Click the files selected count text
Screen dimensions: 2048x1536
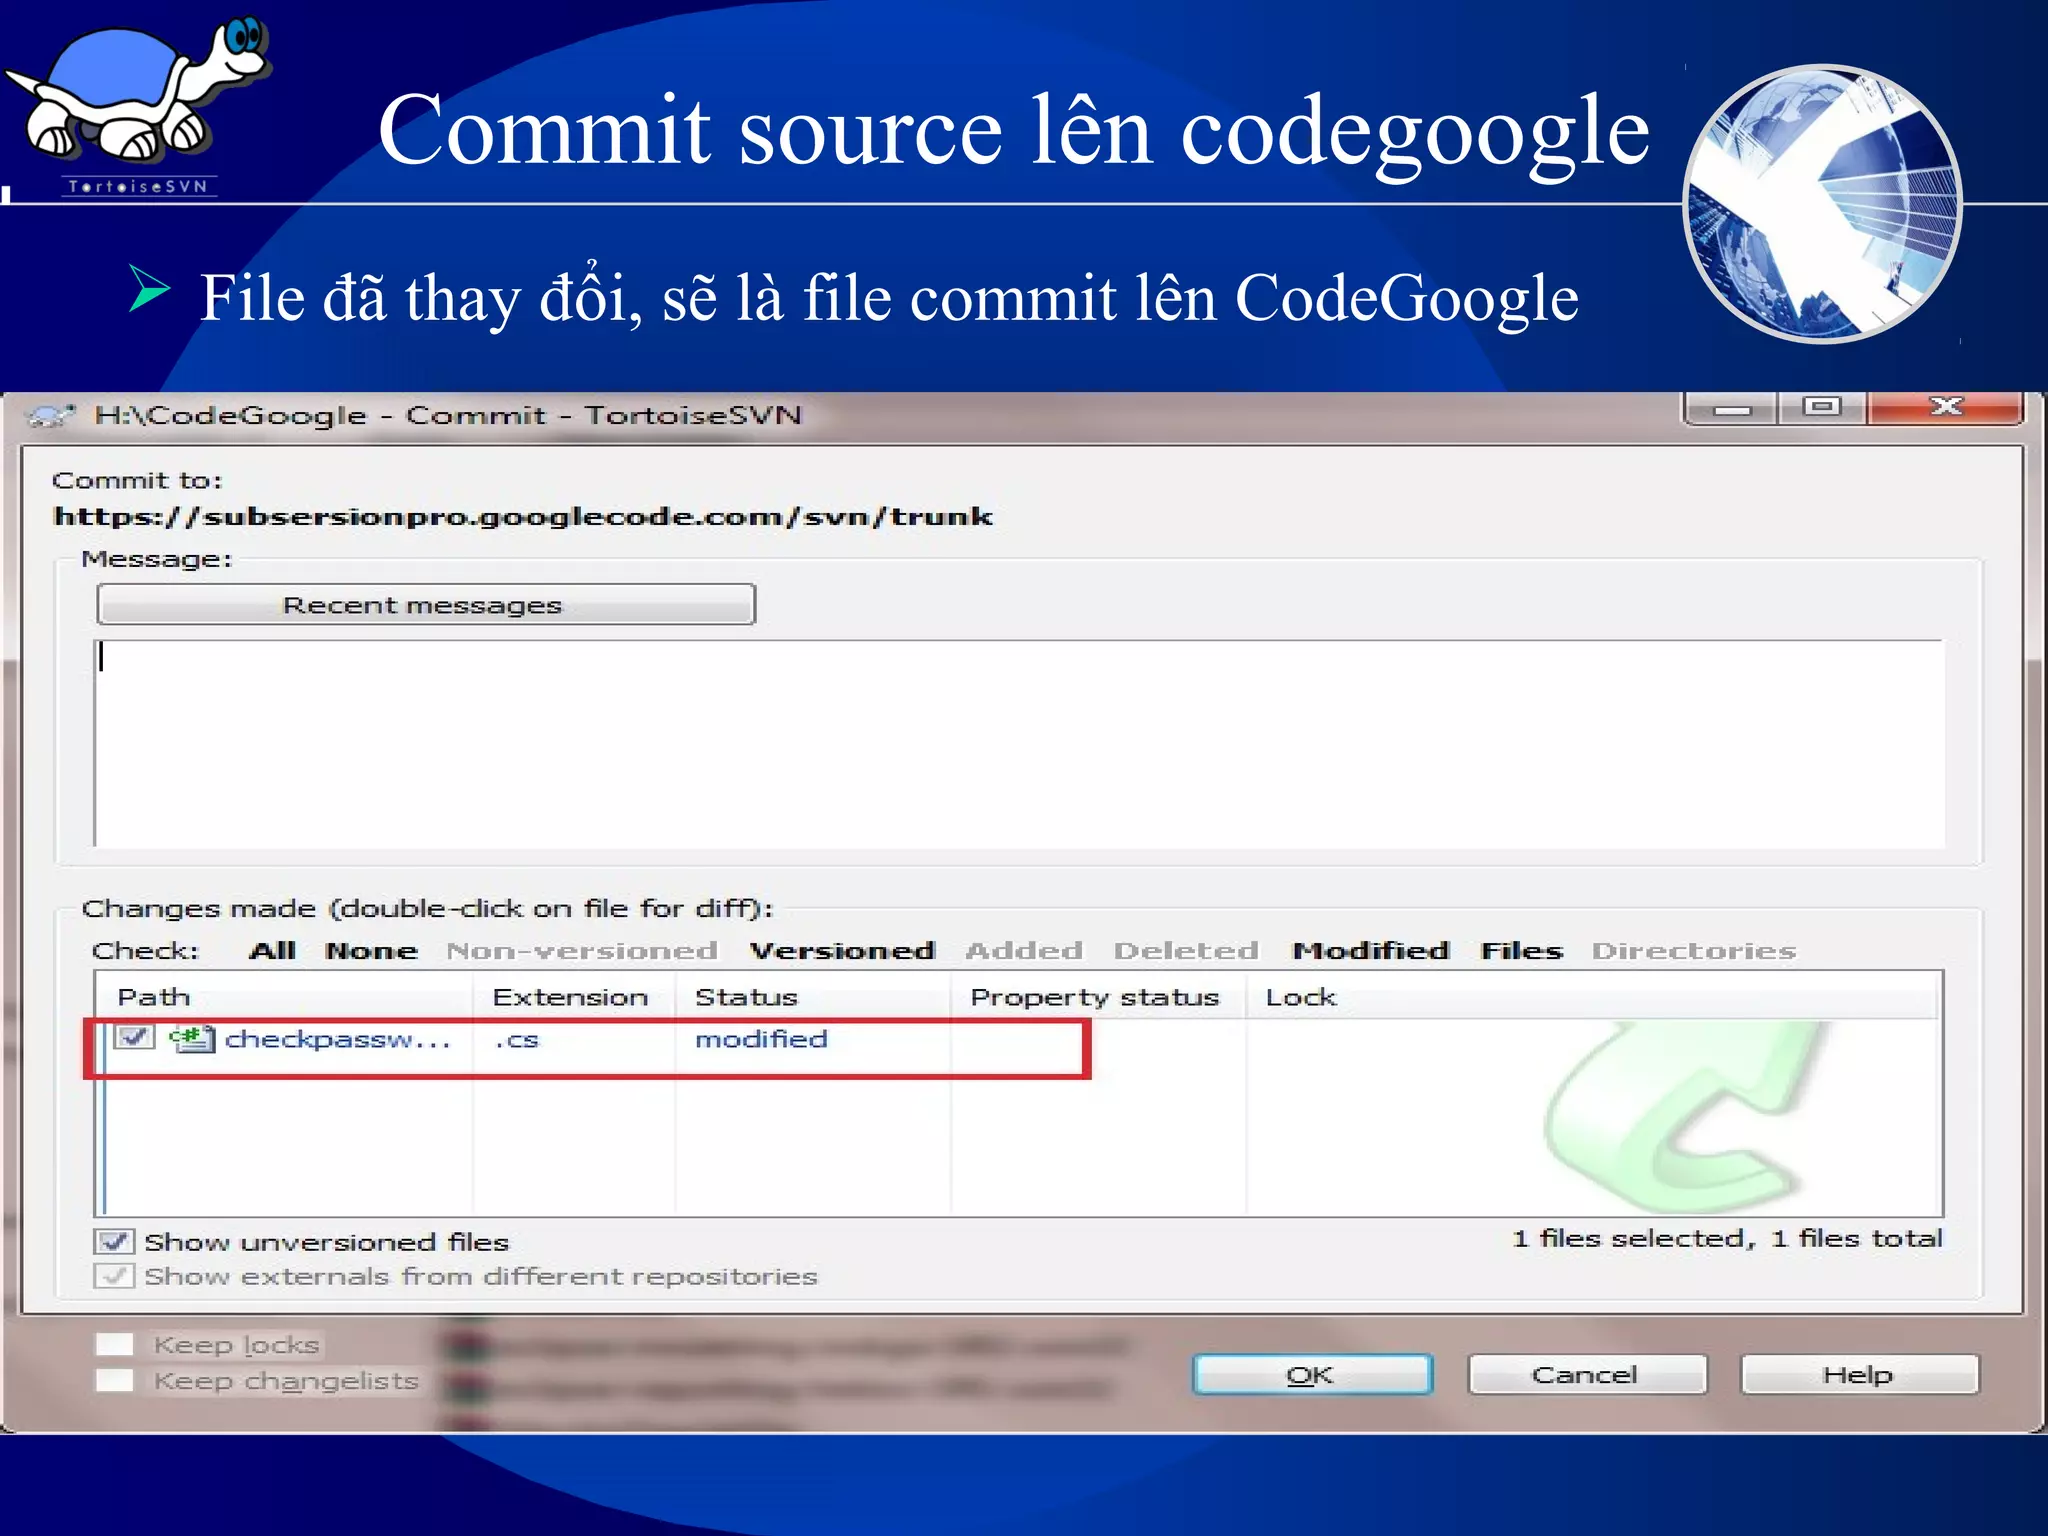1727,1238
